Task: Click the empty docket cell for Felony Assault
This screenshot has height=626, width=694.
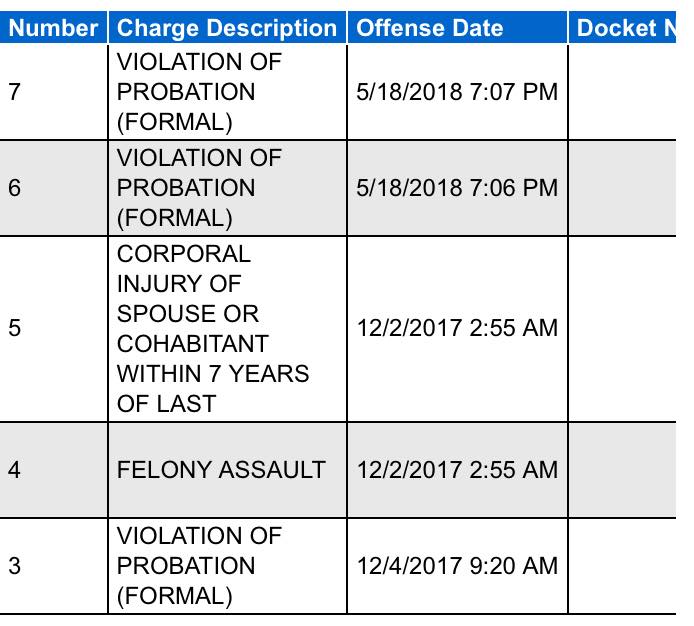Action: [x=630, y=469]
